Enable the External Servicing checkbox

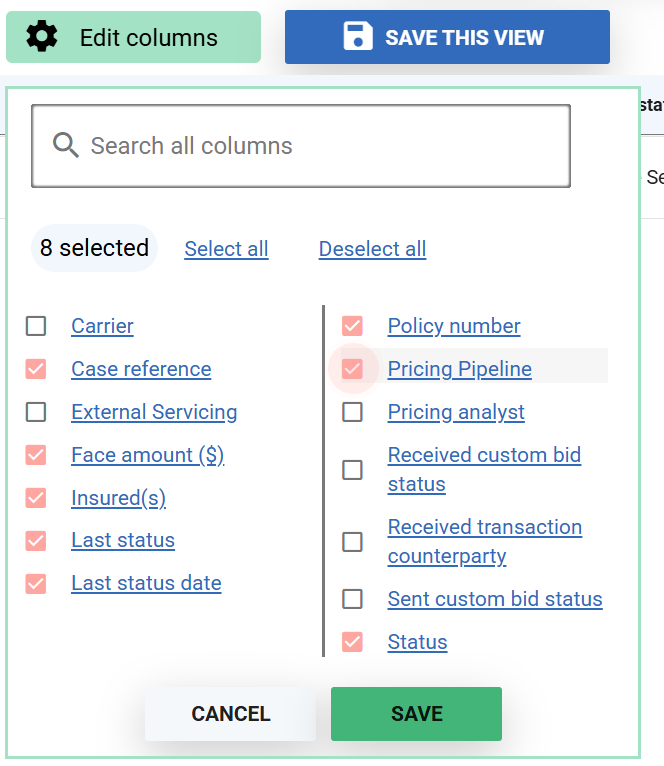point(36,412)
